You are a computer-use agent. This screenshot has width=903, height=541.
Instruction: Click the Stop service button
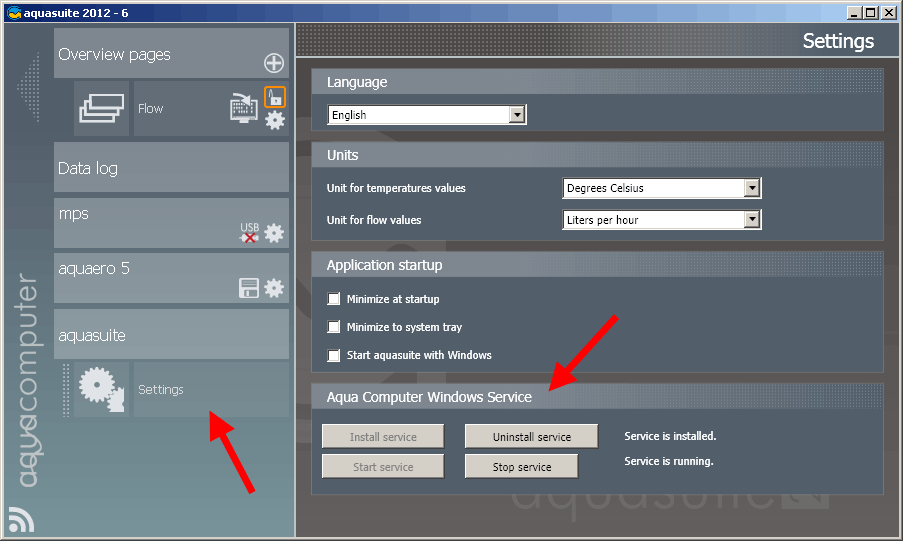click(x=522, y=467)
